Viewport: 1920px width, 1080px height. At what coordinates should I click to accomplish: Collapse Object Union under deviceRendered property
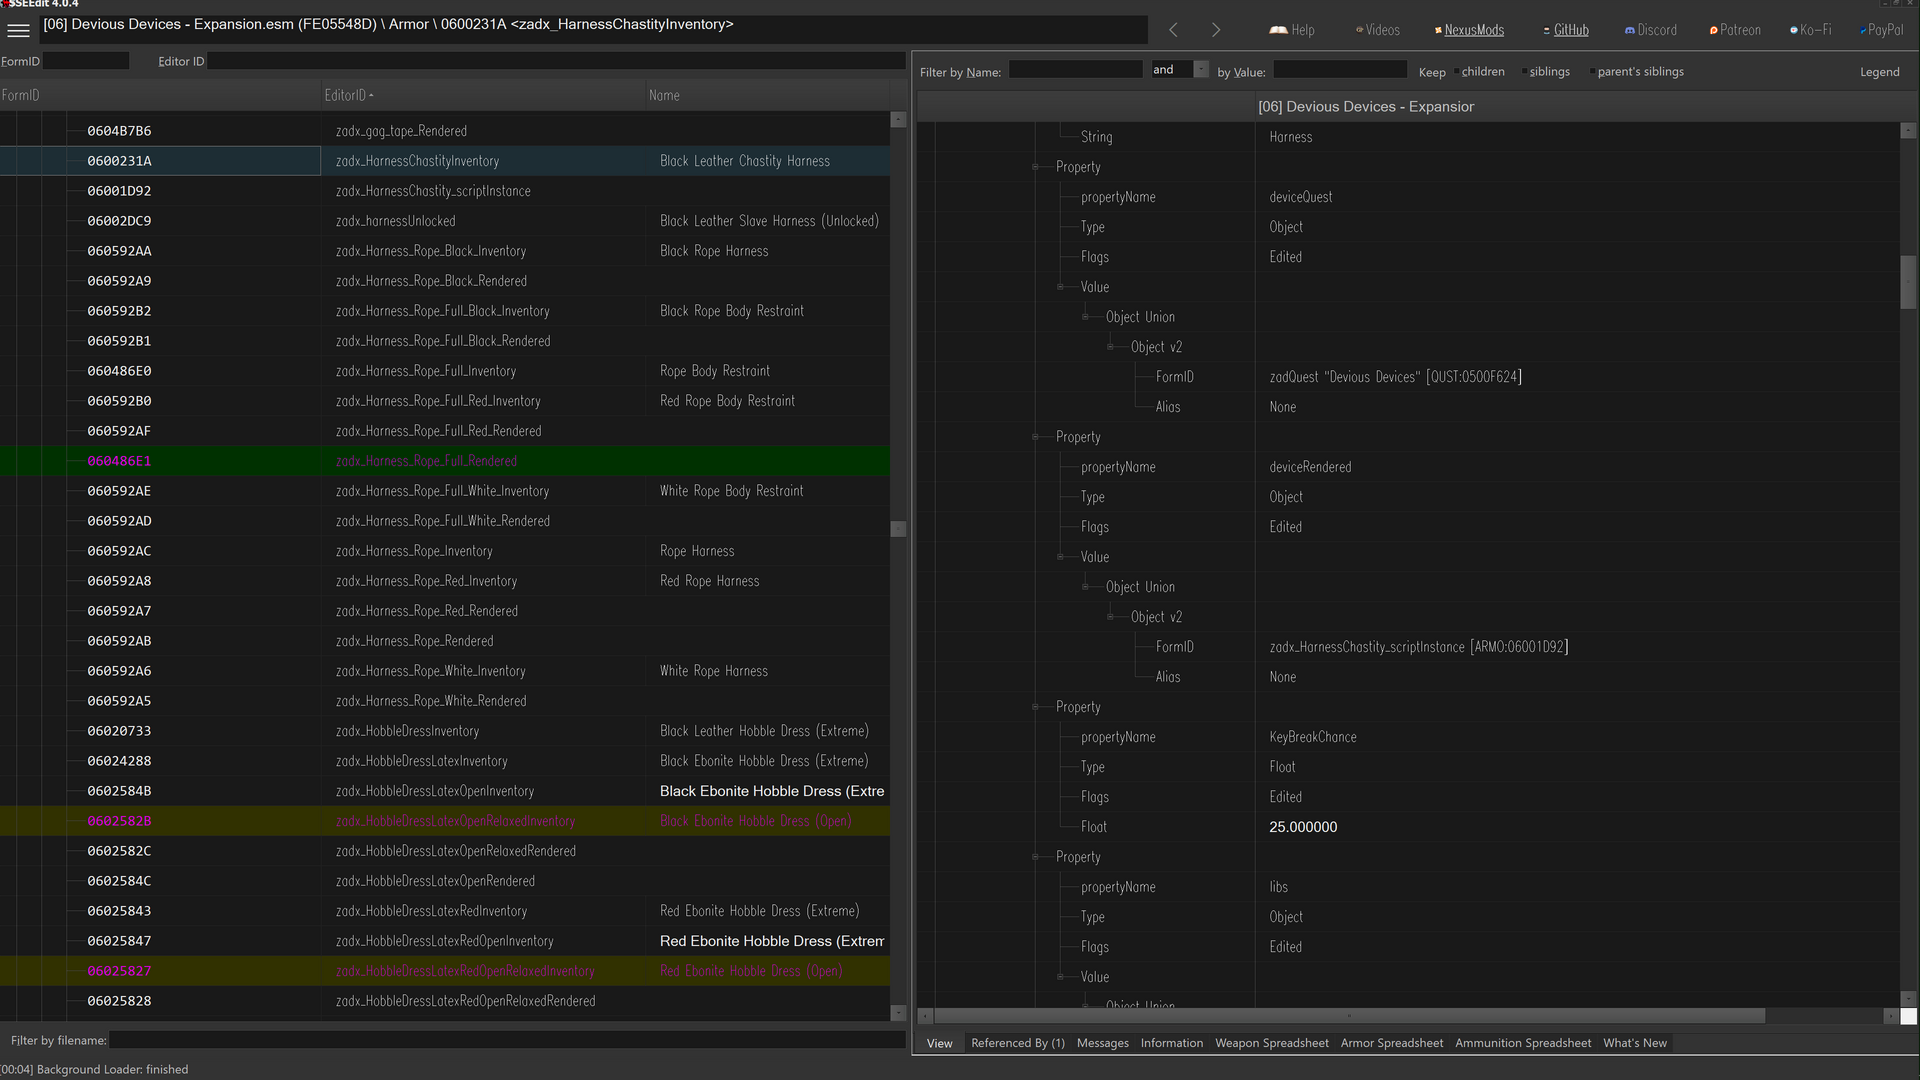1085,587
